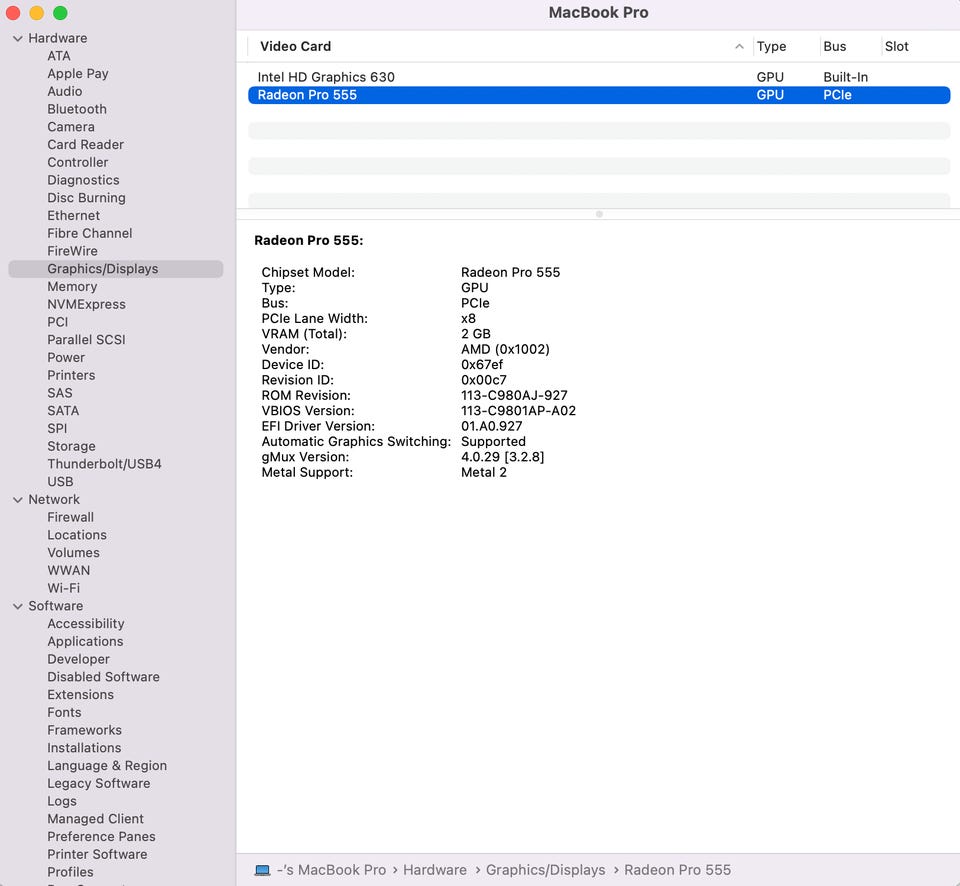960x886 pixels.
Task: Open Diagnostics in the sidebar
Action: click(83, 180)
